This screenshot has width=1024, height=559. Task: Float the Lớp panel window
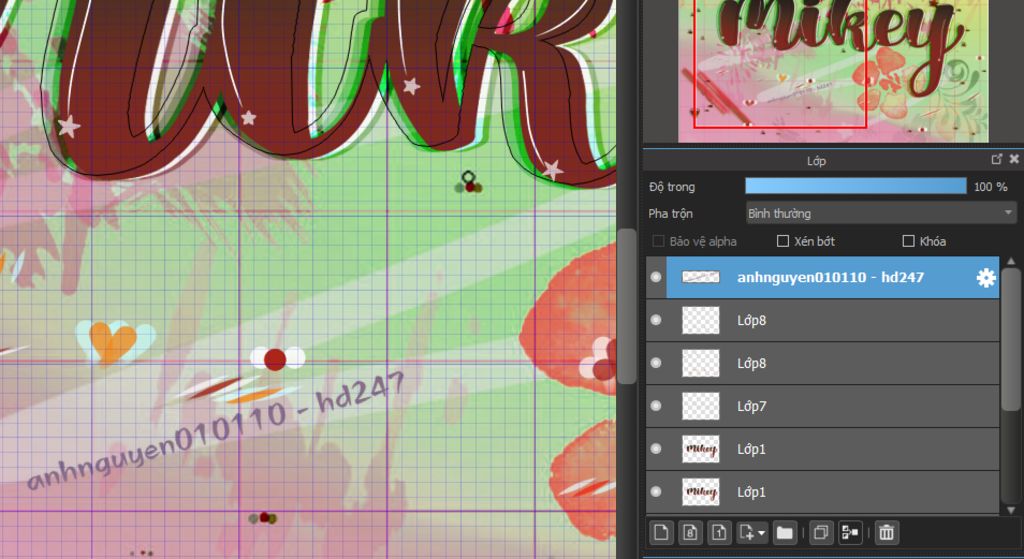(x=997, y=159)
